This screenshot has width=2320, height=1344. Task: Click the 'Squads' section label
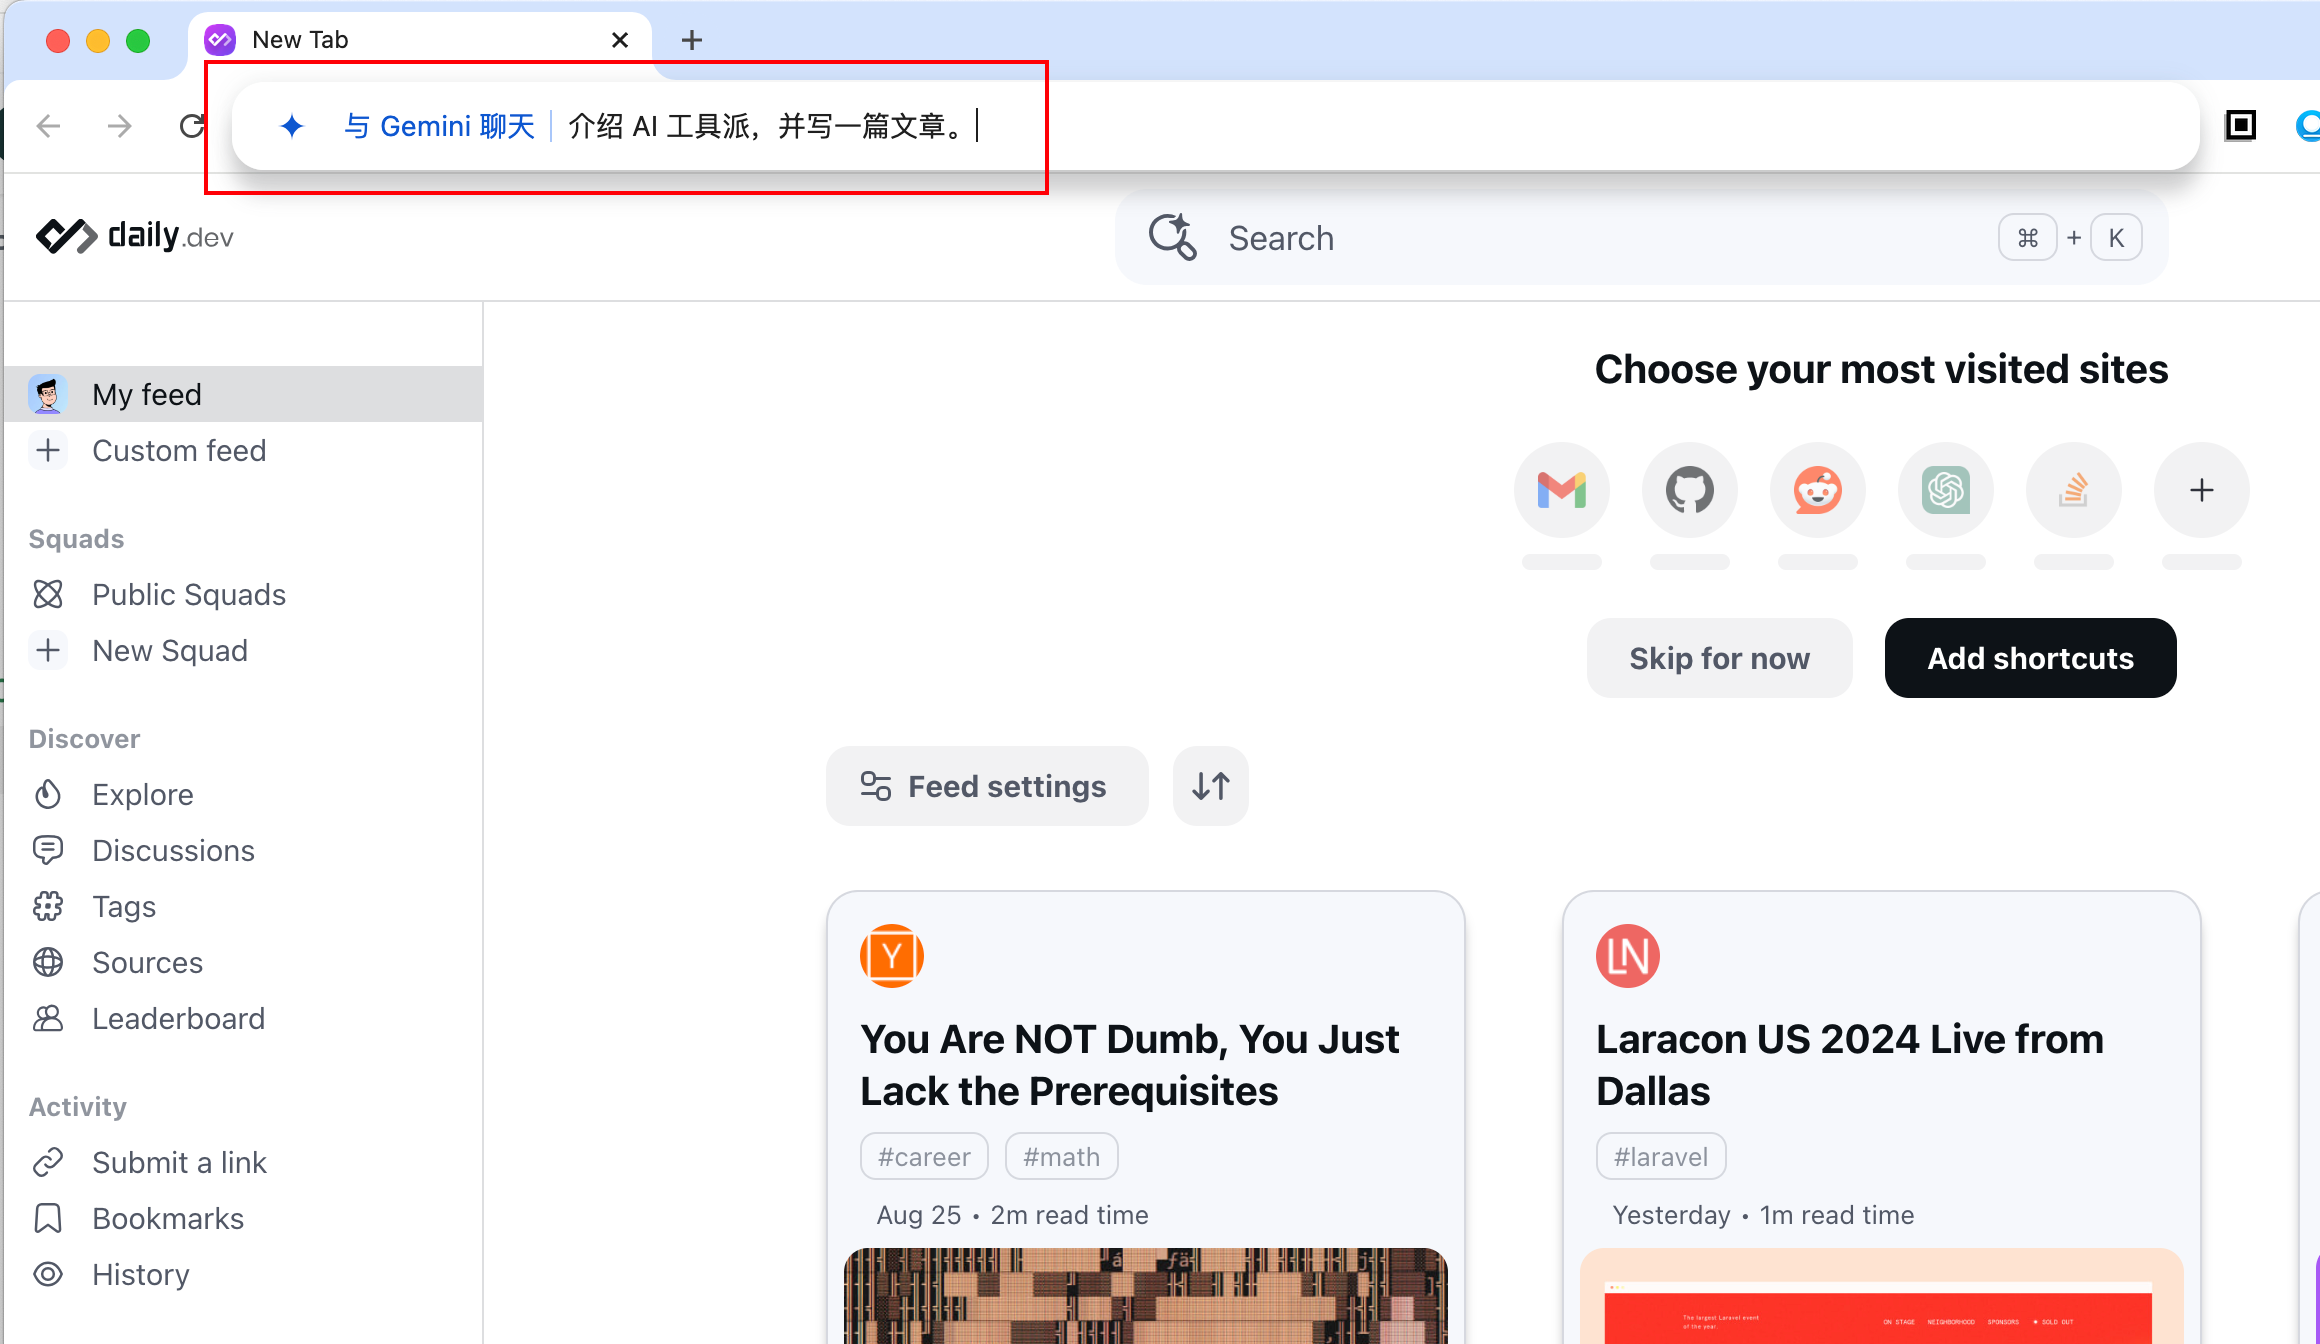click(76, 539)
